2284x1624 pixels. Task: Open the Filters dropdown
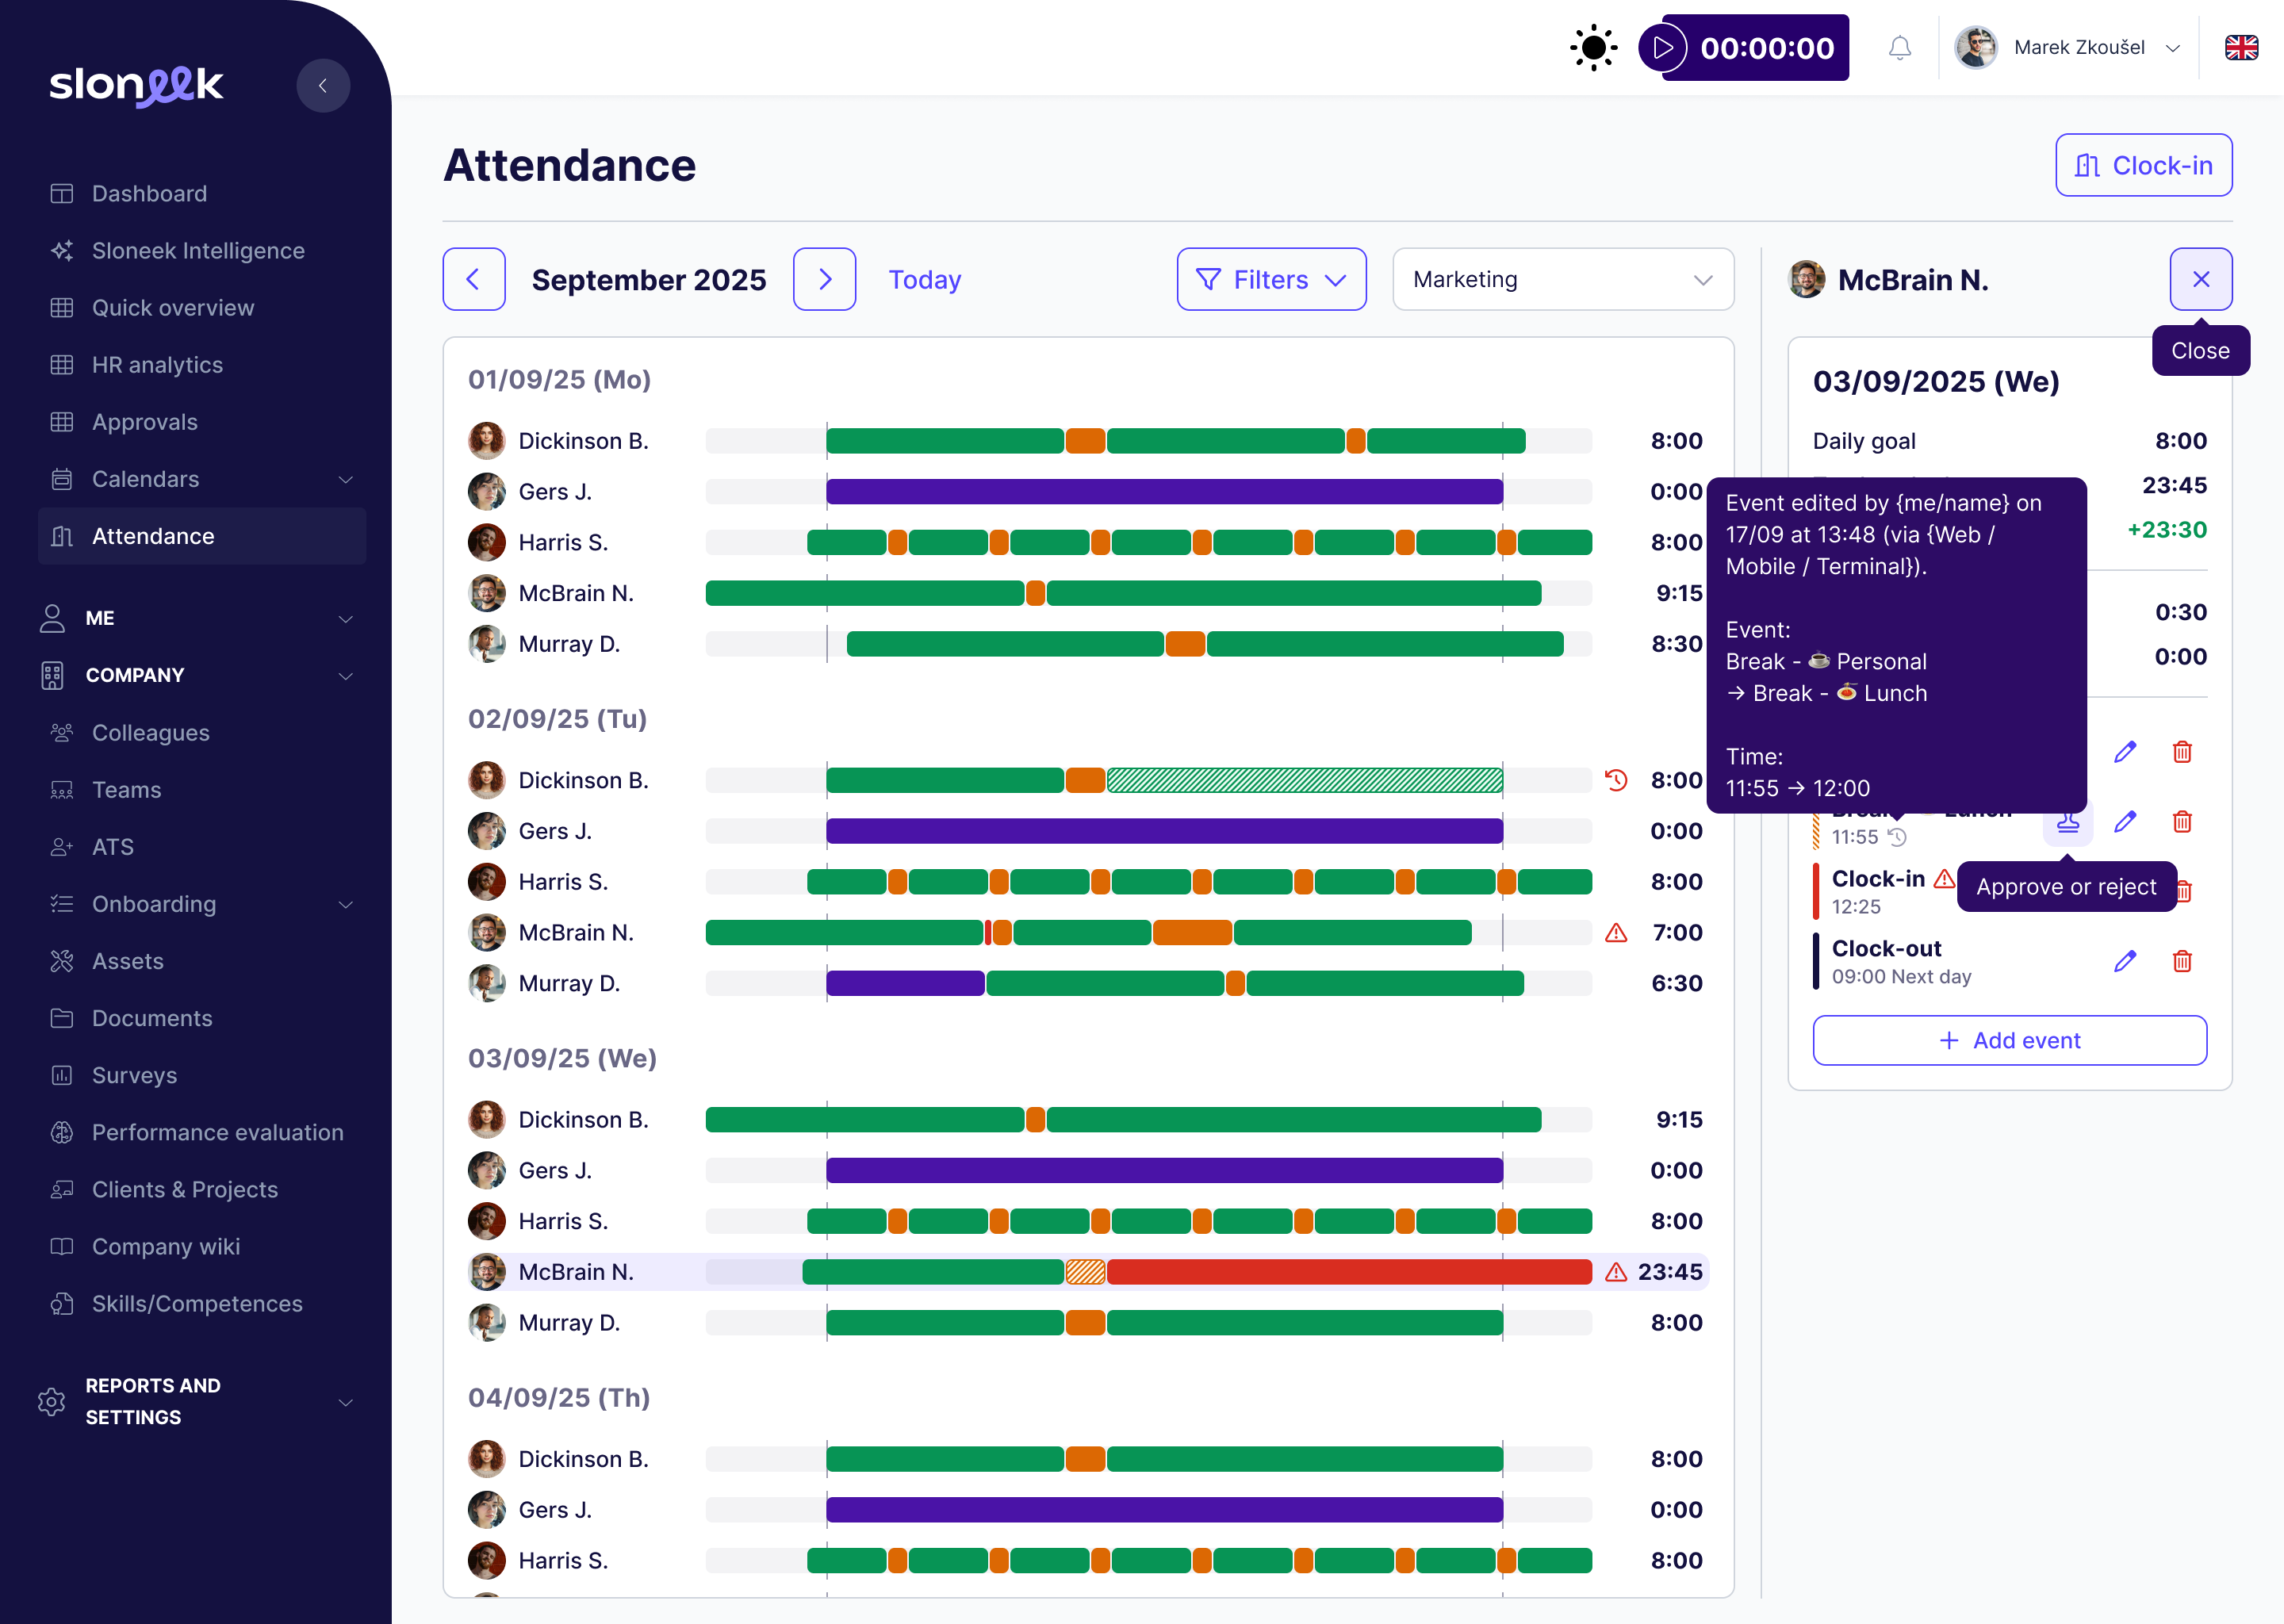1271,280
